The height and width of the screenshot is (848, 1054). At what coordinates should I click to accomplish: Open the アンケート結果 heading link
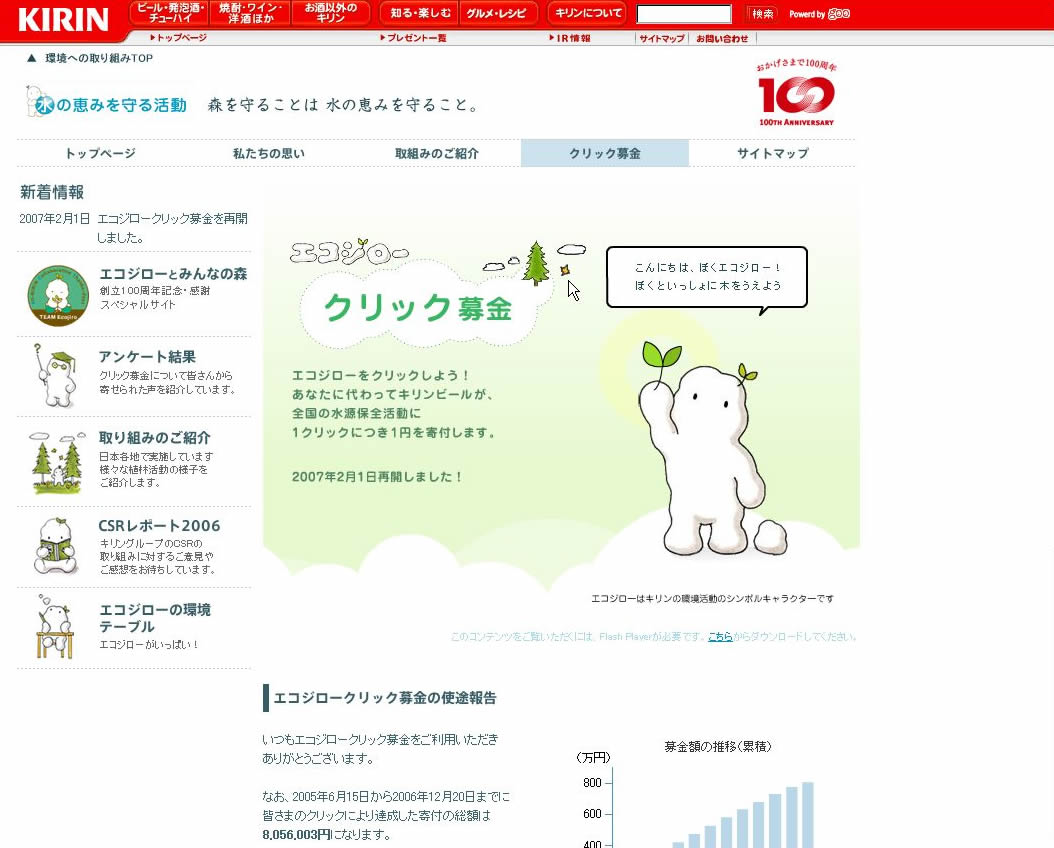click(x=147, y=357)
